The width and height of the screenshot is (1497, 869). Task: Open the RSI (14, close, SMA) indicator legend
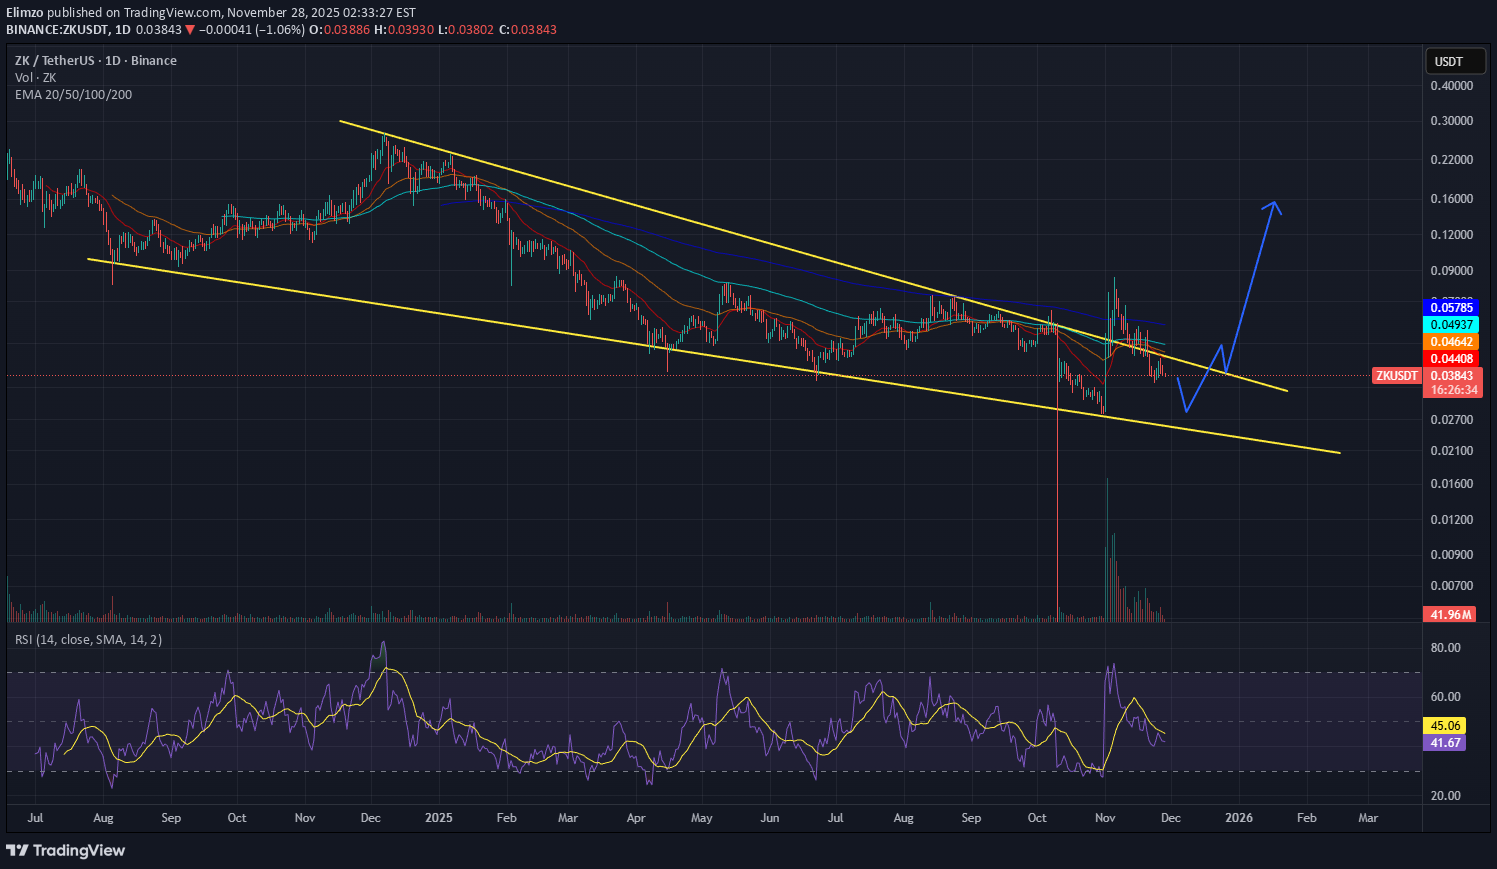point(88,640)
